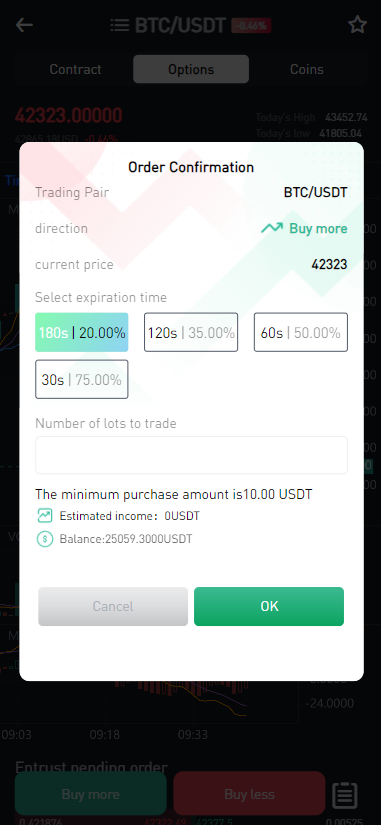Click the Buy more trend arrow icon

coord(272,228)
